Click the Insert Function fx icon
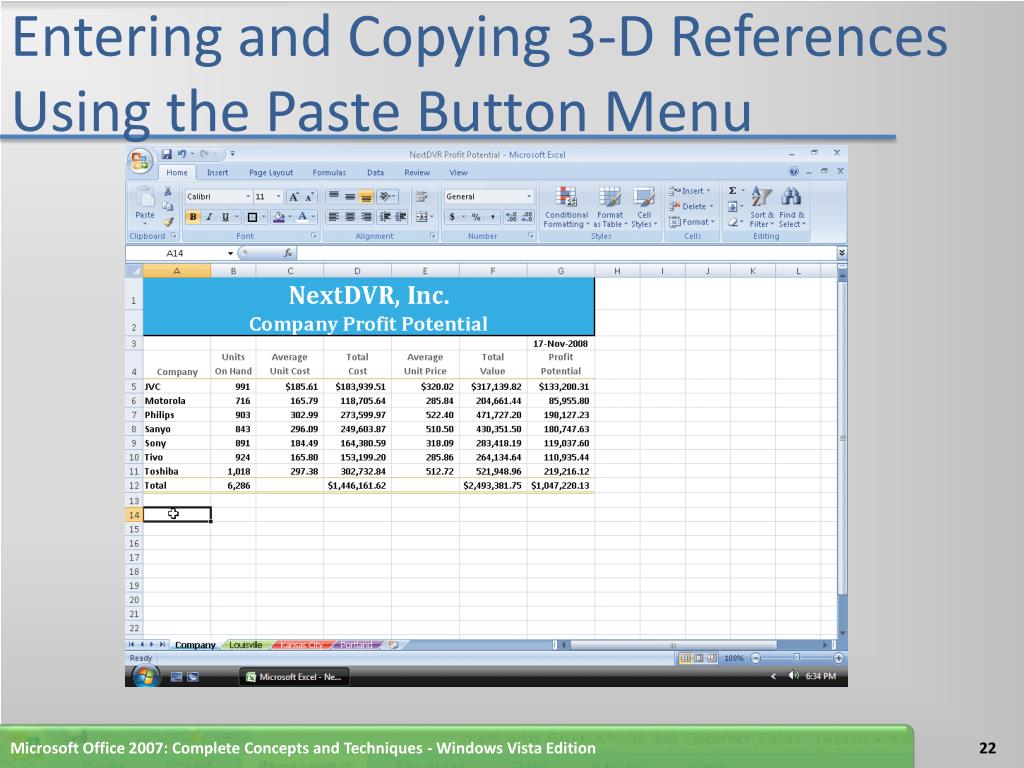Viewport: 1024px width, 768px height. (288, 253)
